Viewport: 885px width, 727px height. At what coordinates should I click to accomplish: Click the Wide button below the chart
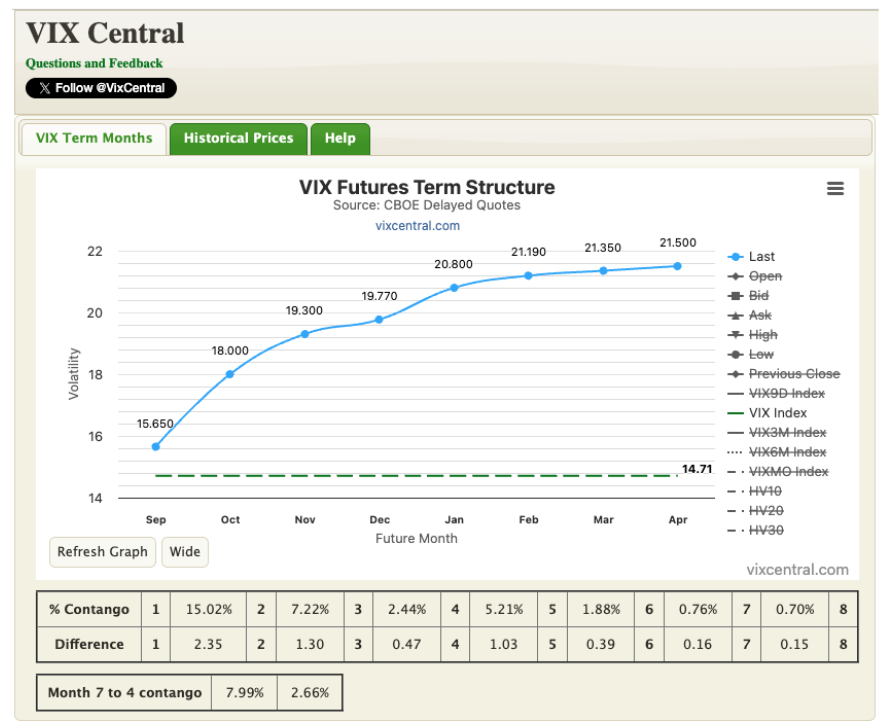(x=184, y=552)
